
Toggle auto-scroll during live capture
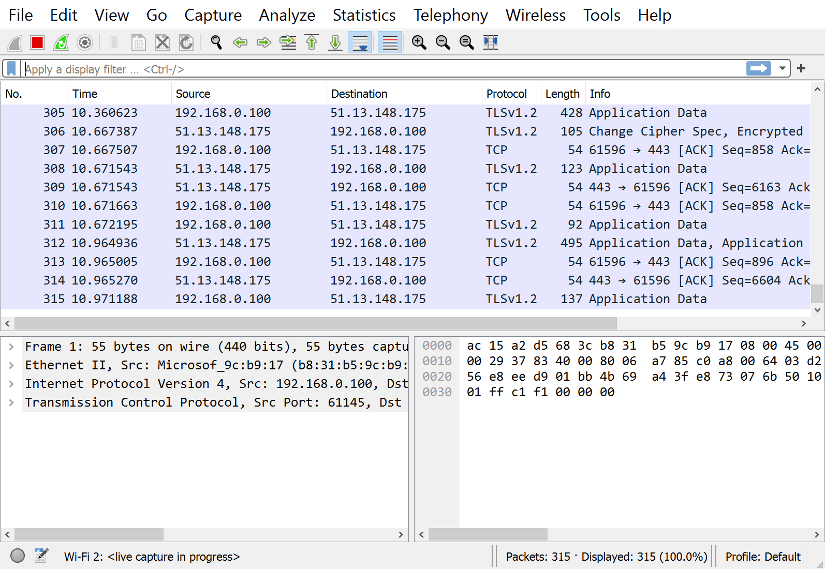pyautogui.click(x=360, y=43)
